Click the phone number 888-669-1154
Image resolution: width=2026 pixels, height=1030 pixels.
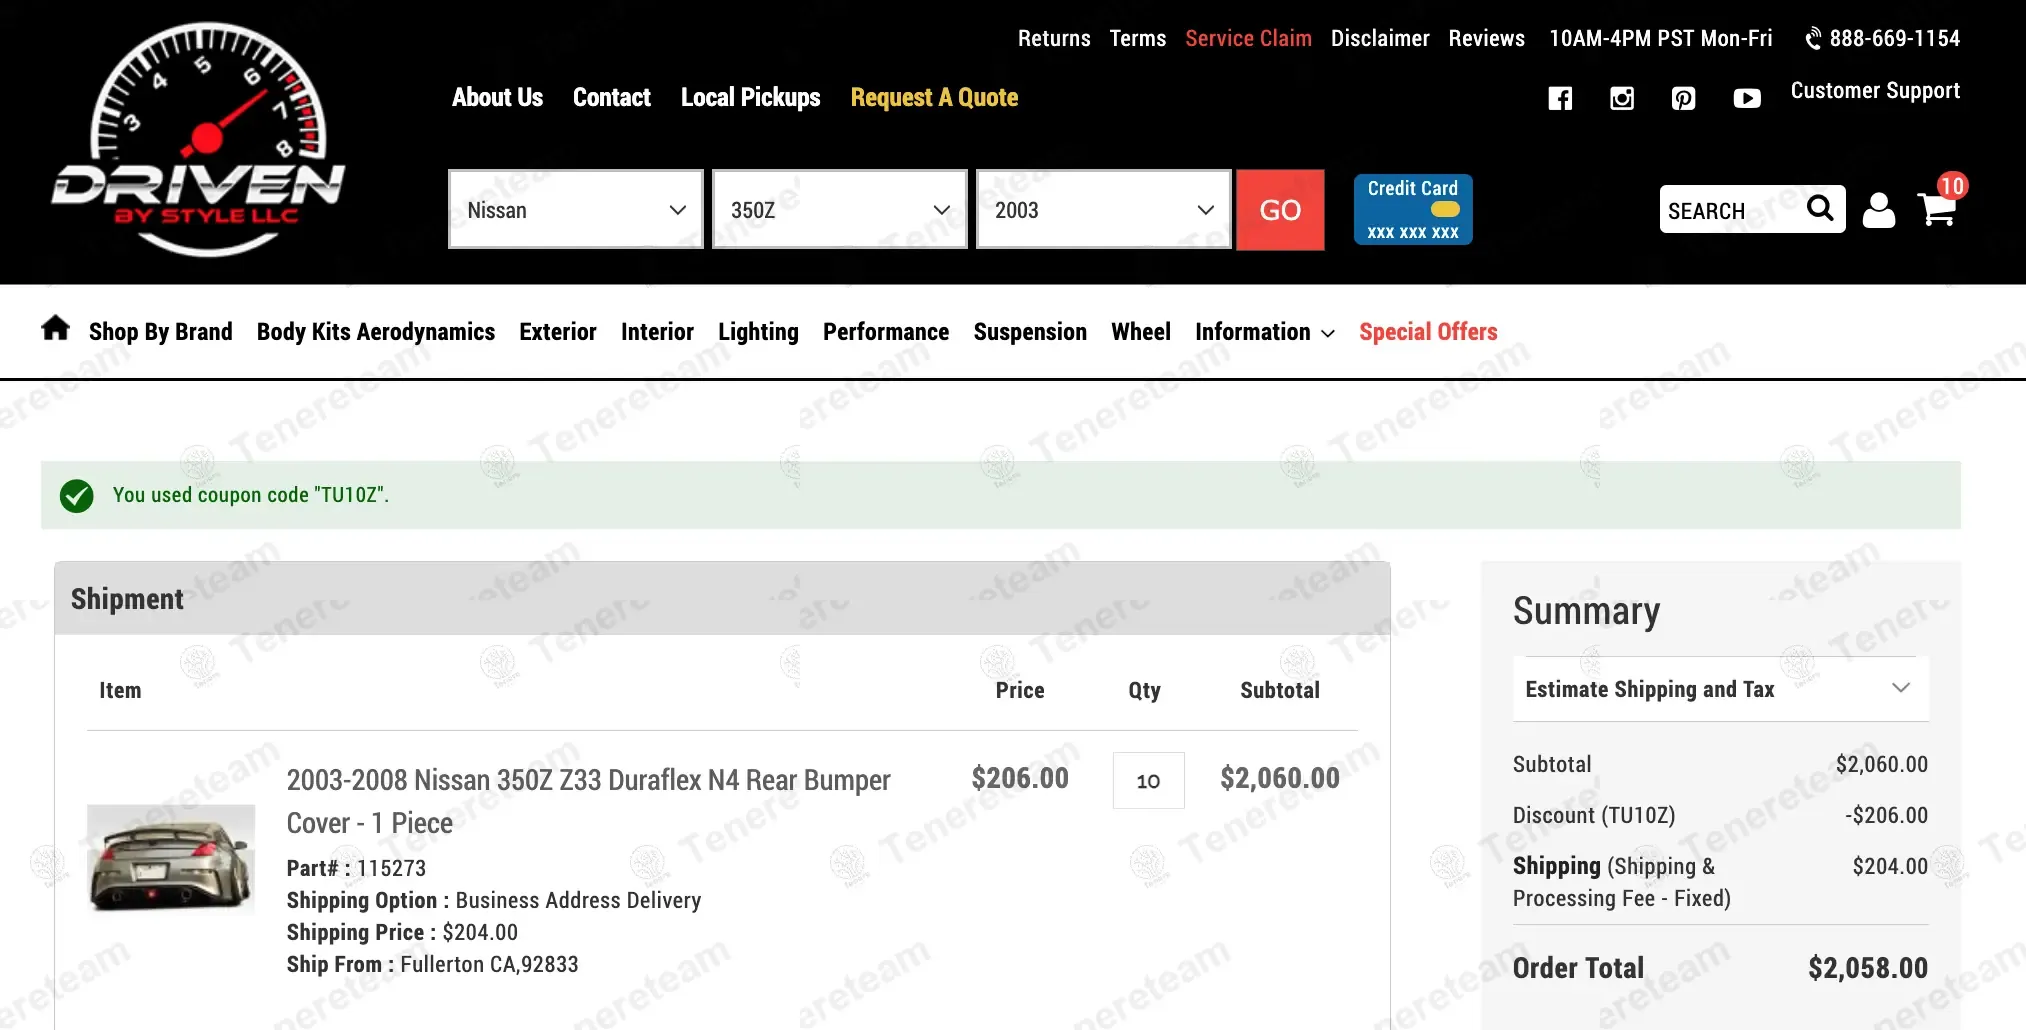click(x=1894, y=39)
